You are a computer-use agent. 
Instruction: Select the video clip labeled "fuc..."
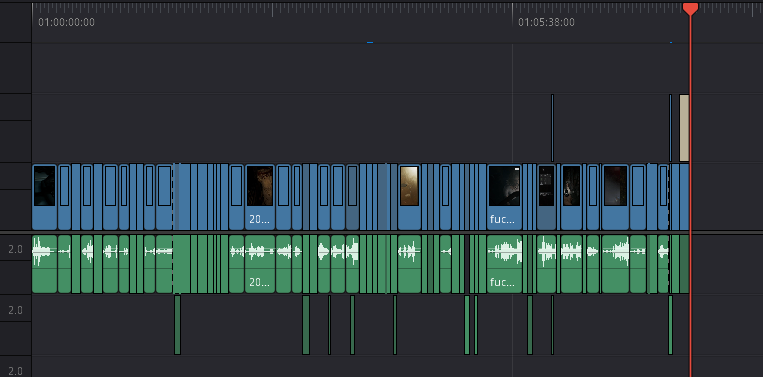[x=504, y=197]
